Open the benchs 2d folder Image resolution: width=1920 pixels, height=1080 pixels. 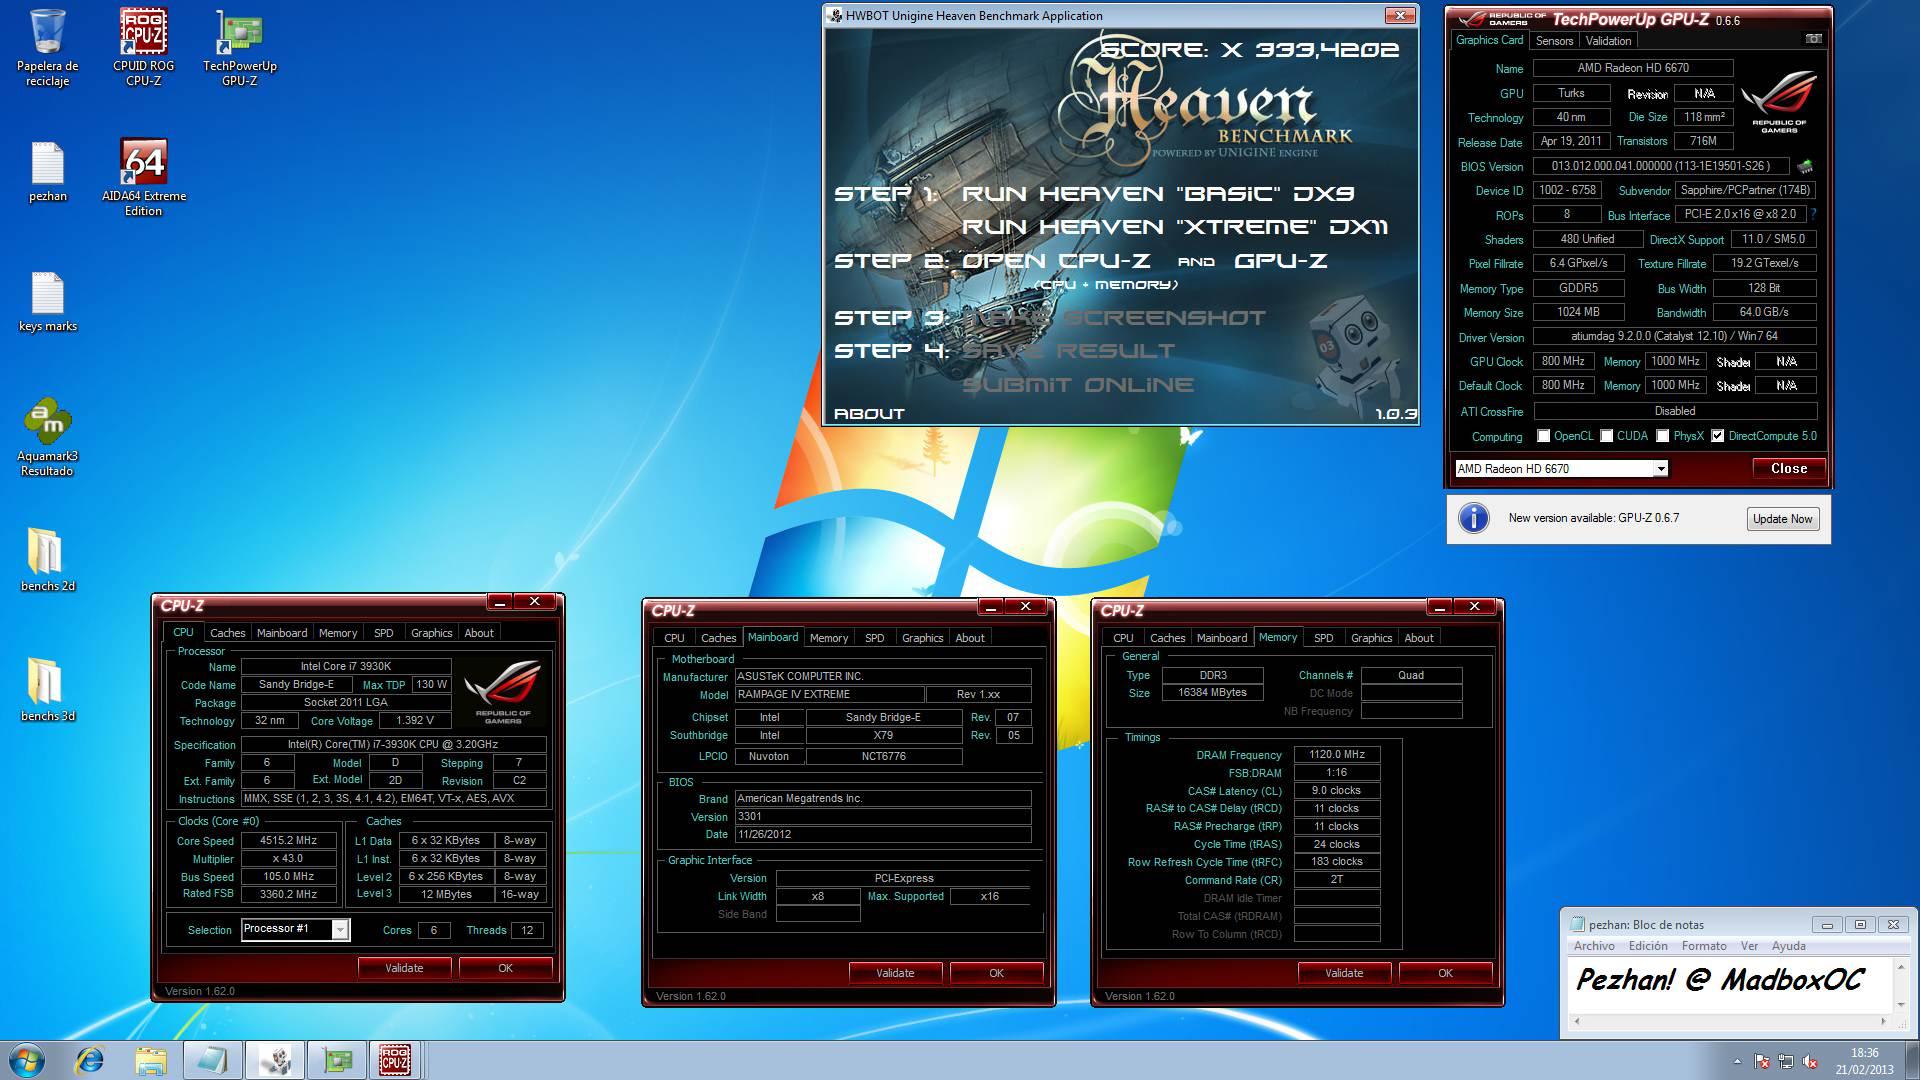click(x=47, y=560)
